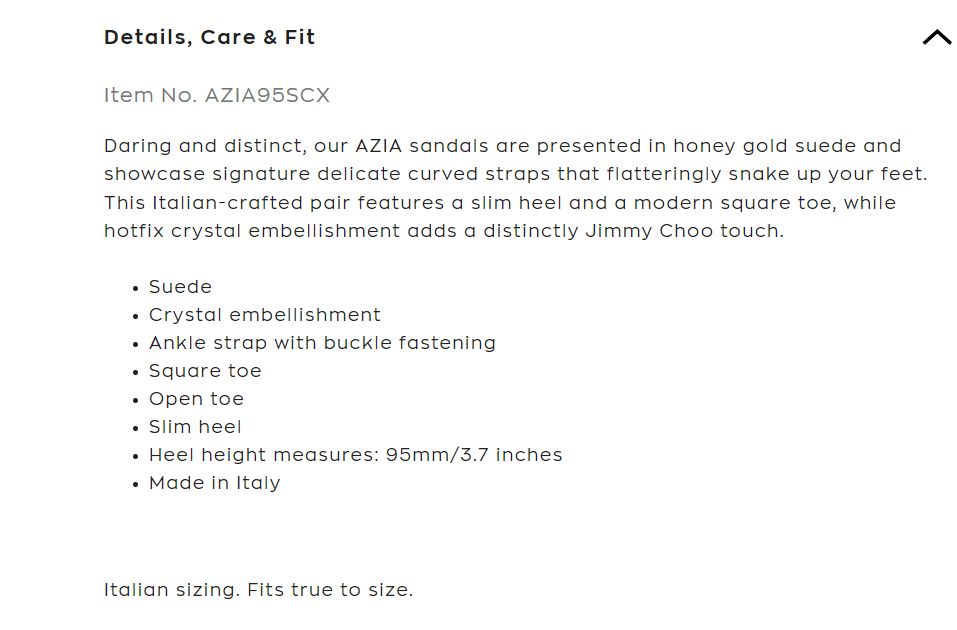This screenshot has width=957, height=630.
Task: Click the Suede bullet item
Action: 180,287
